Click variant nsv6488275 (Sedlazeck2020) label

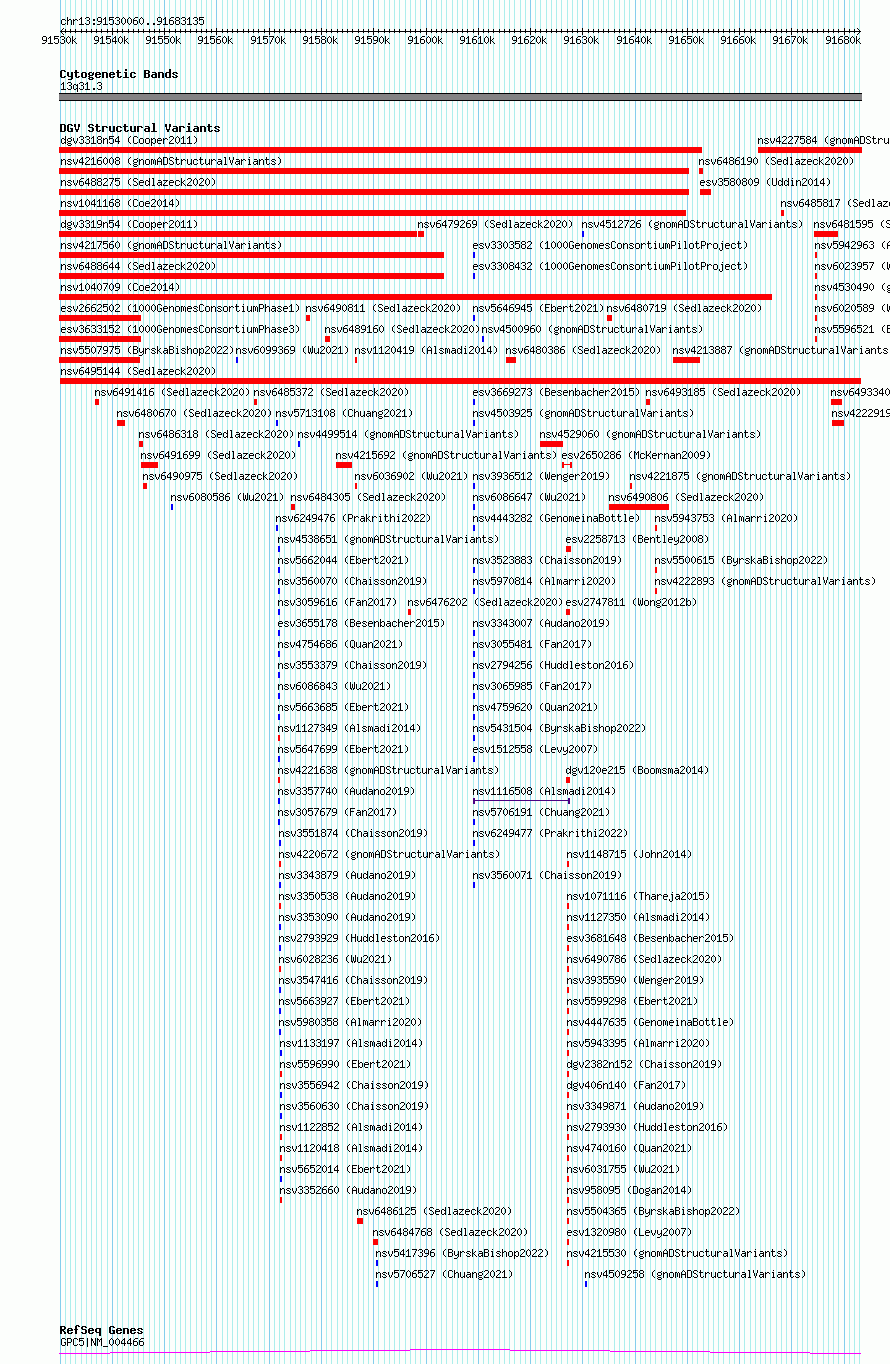tap(138, 182)
